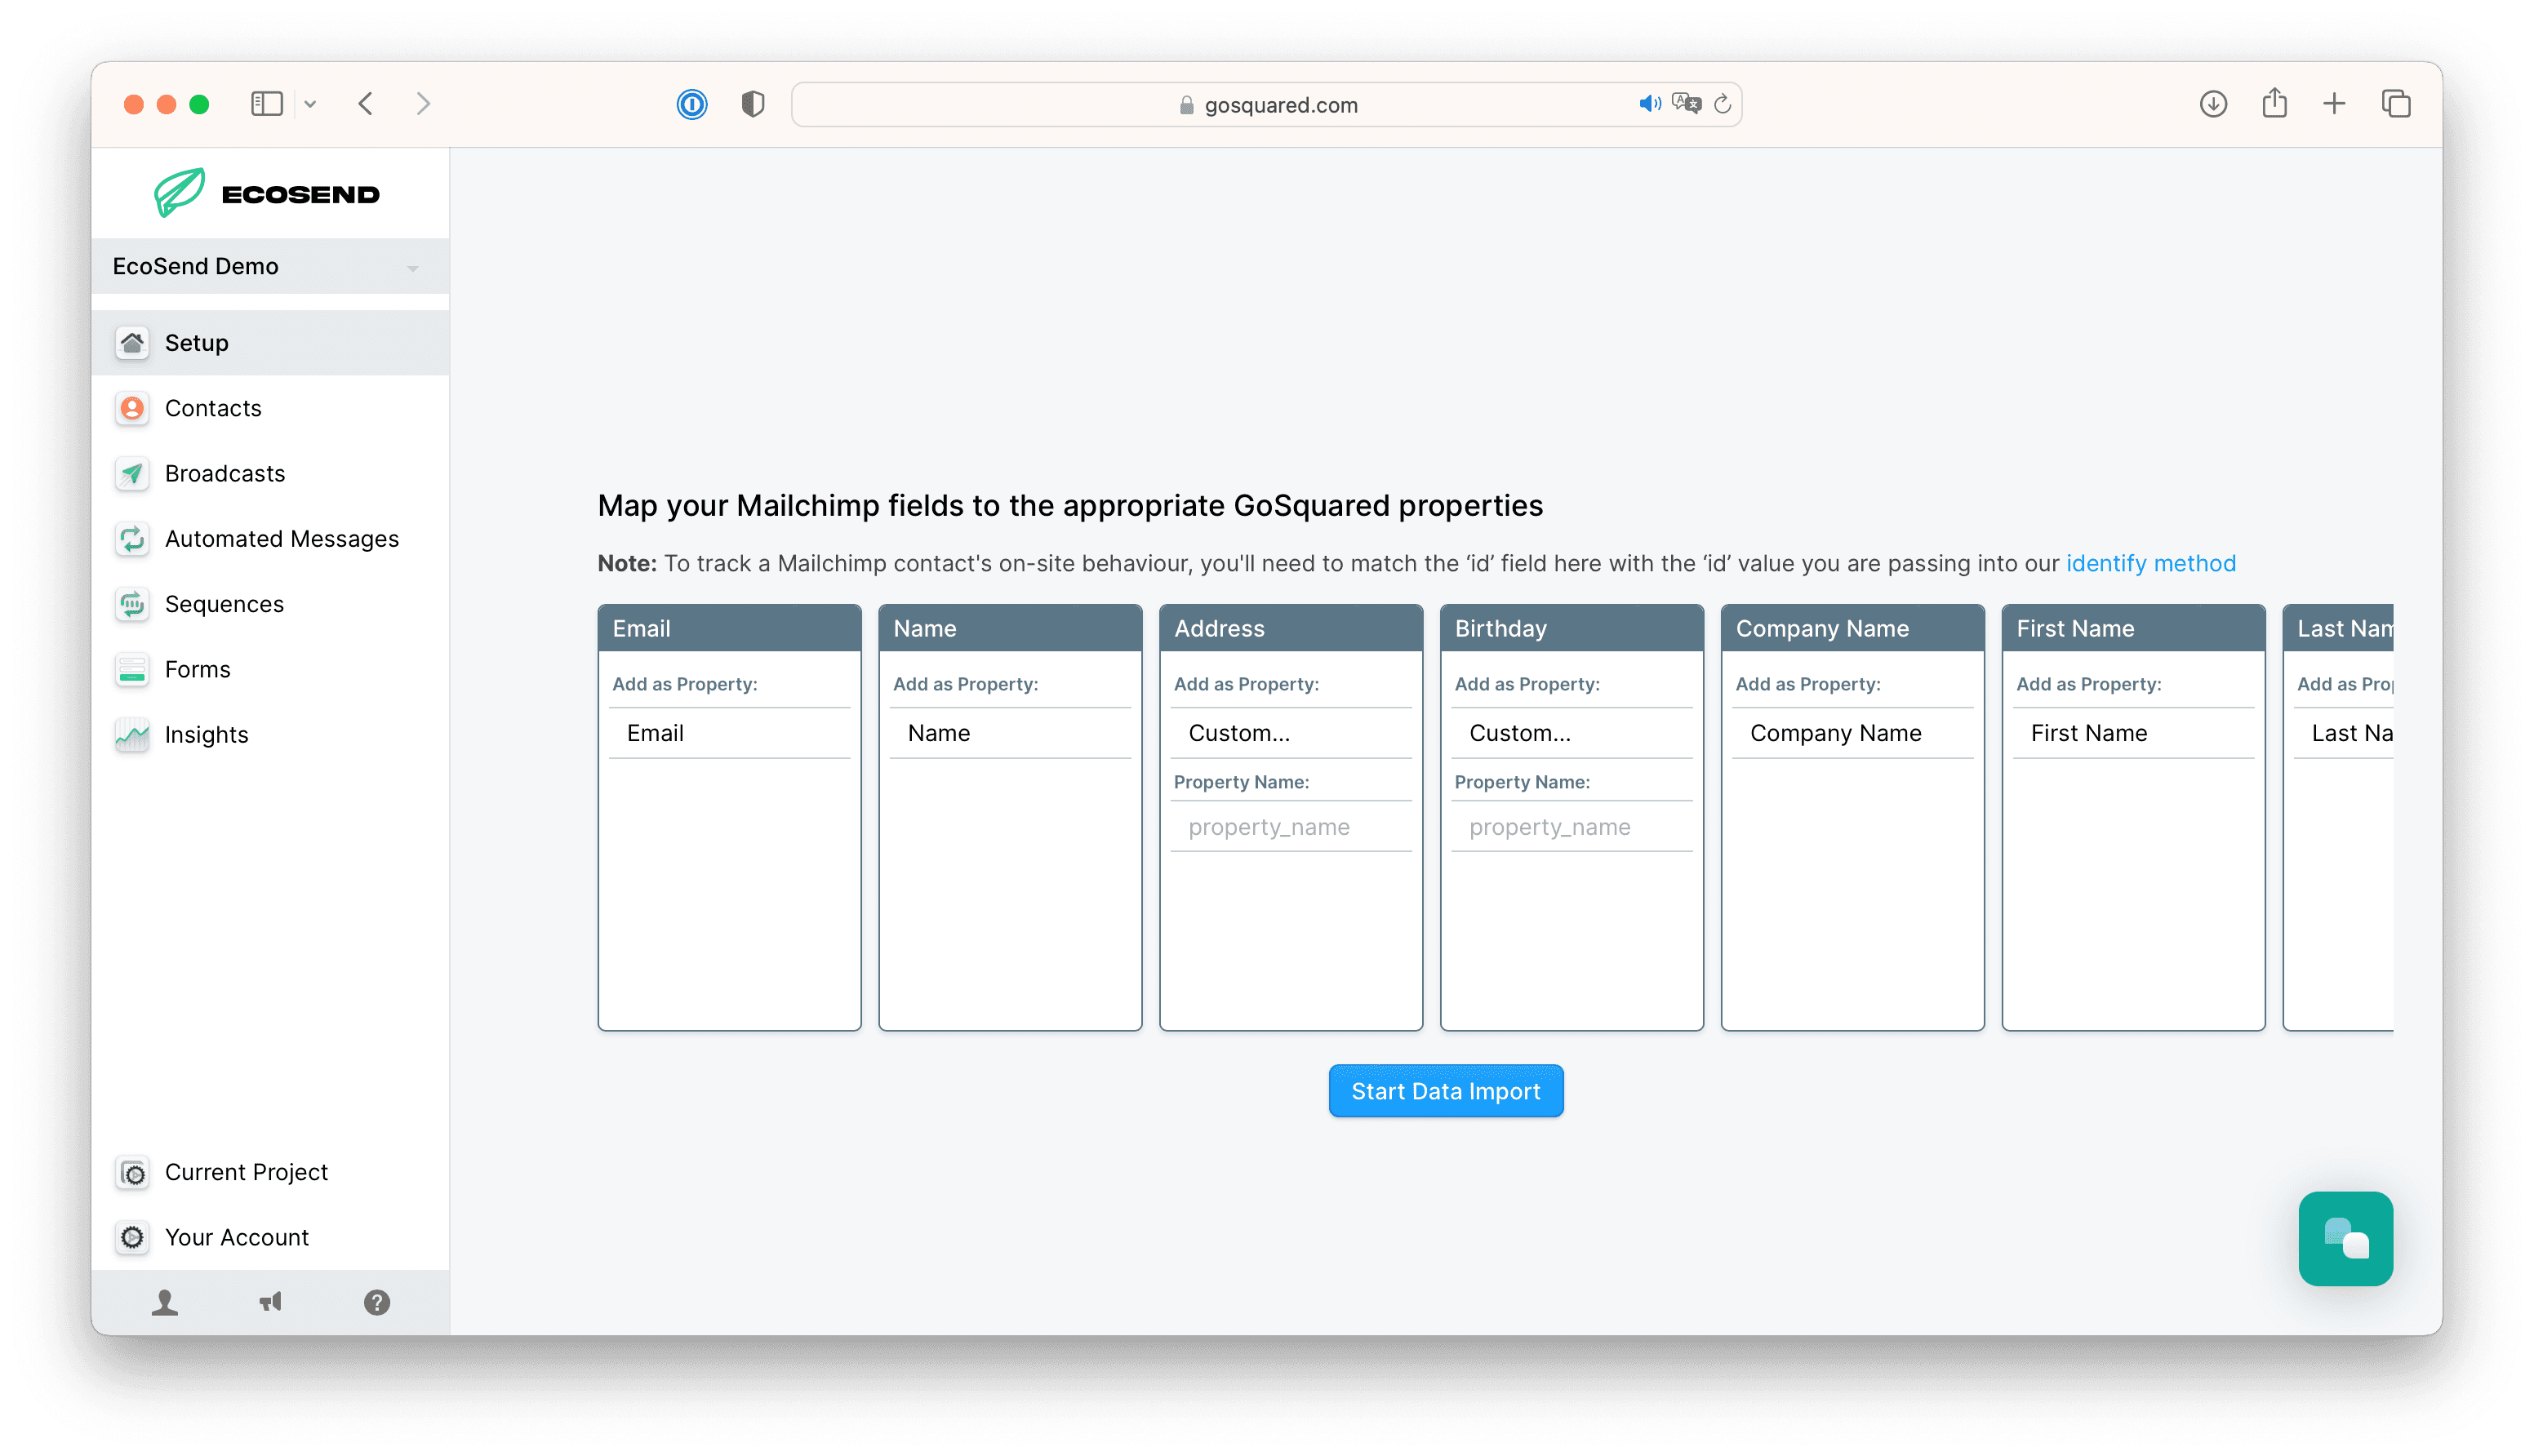Reload the page

point(1722,104)
